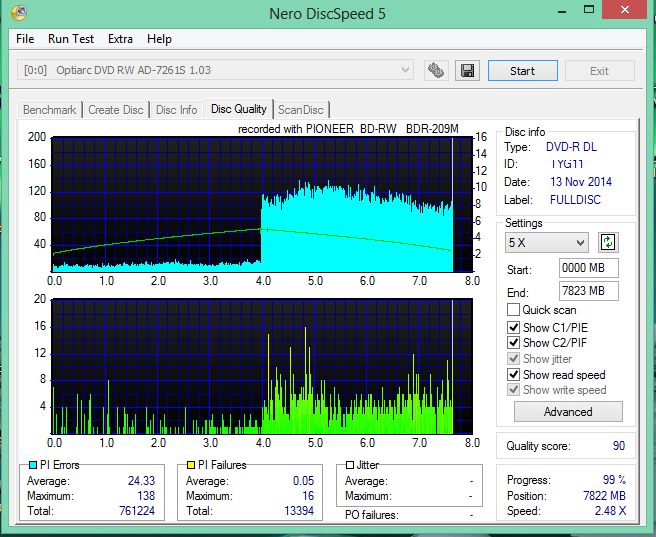Image resolution: width=656 pixels, height=537 pixels.
Task: Switch to the ScanDisc tab
Action: [301, 110]
